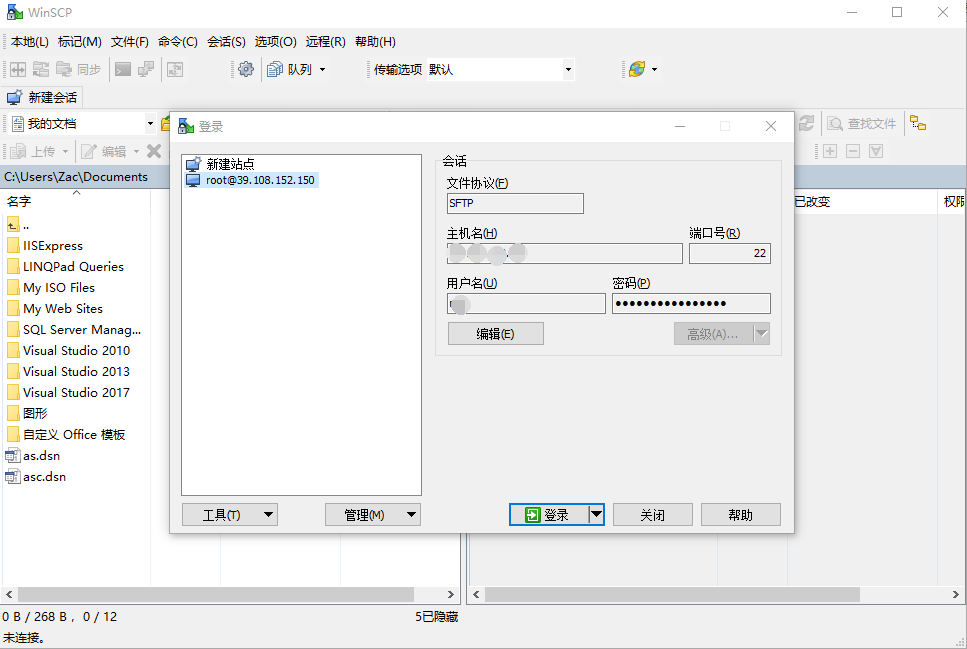Open the 选项(O) menu
The height and width of the screenshot is (649, 967).
275,41
